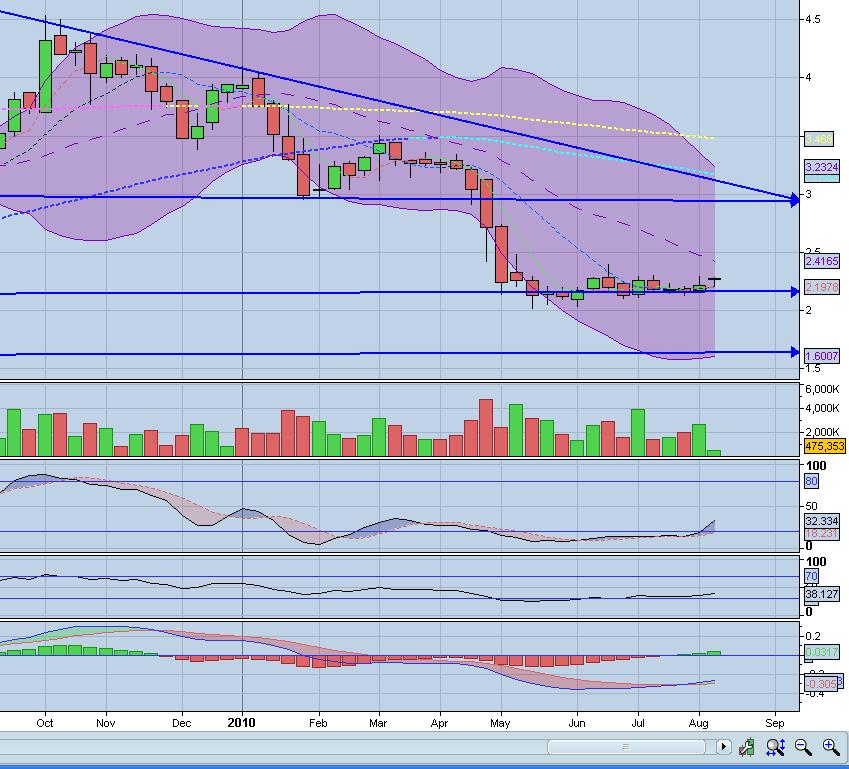Click the Aug date axis label
Screen dimensions: 849x769
click(x=698, y=723)
